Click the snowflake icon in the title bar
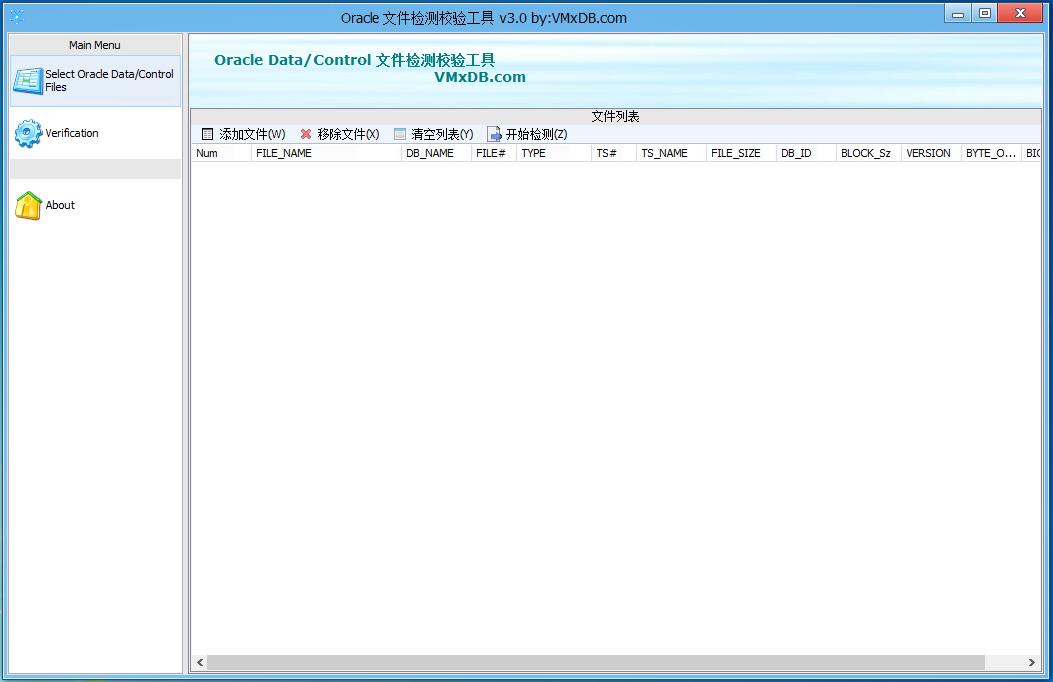Viewport: 1053px width, 682px height. pos(16,14)
